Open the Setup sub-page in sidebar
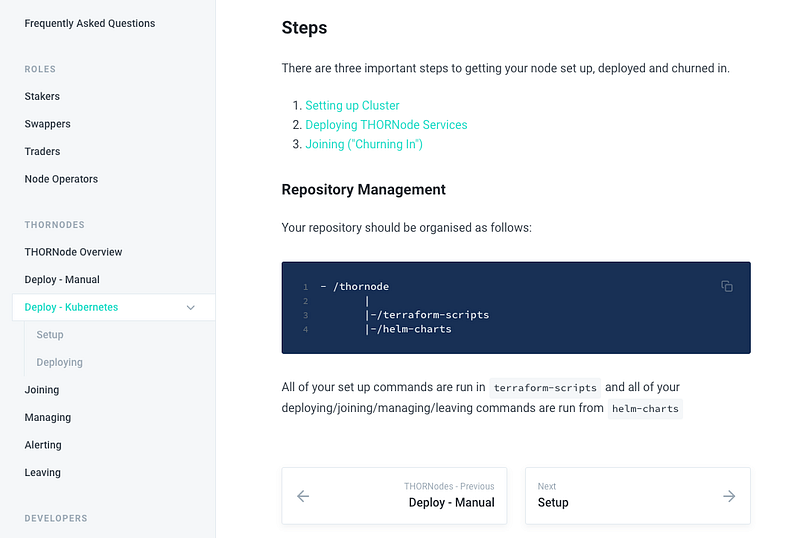Image resolution: width=800 pixels, height=538 pixels. tap(50, 335)
